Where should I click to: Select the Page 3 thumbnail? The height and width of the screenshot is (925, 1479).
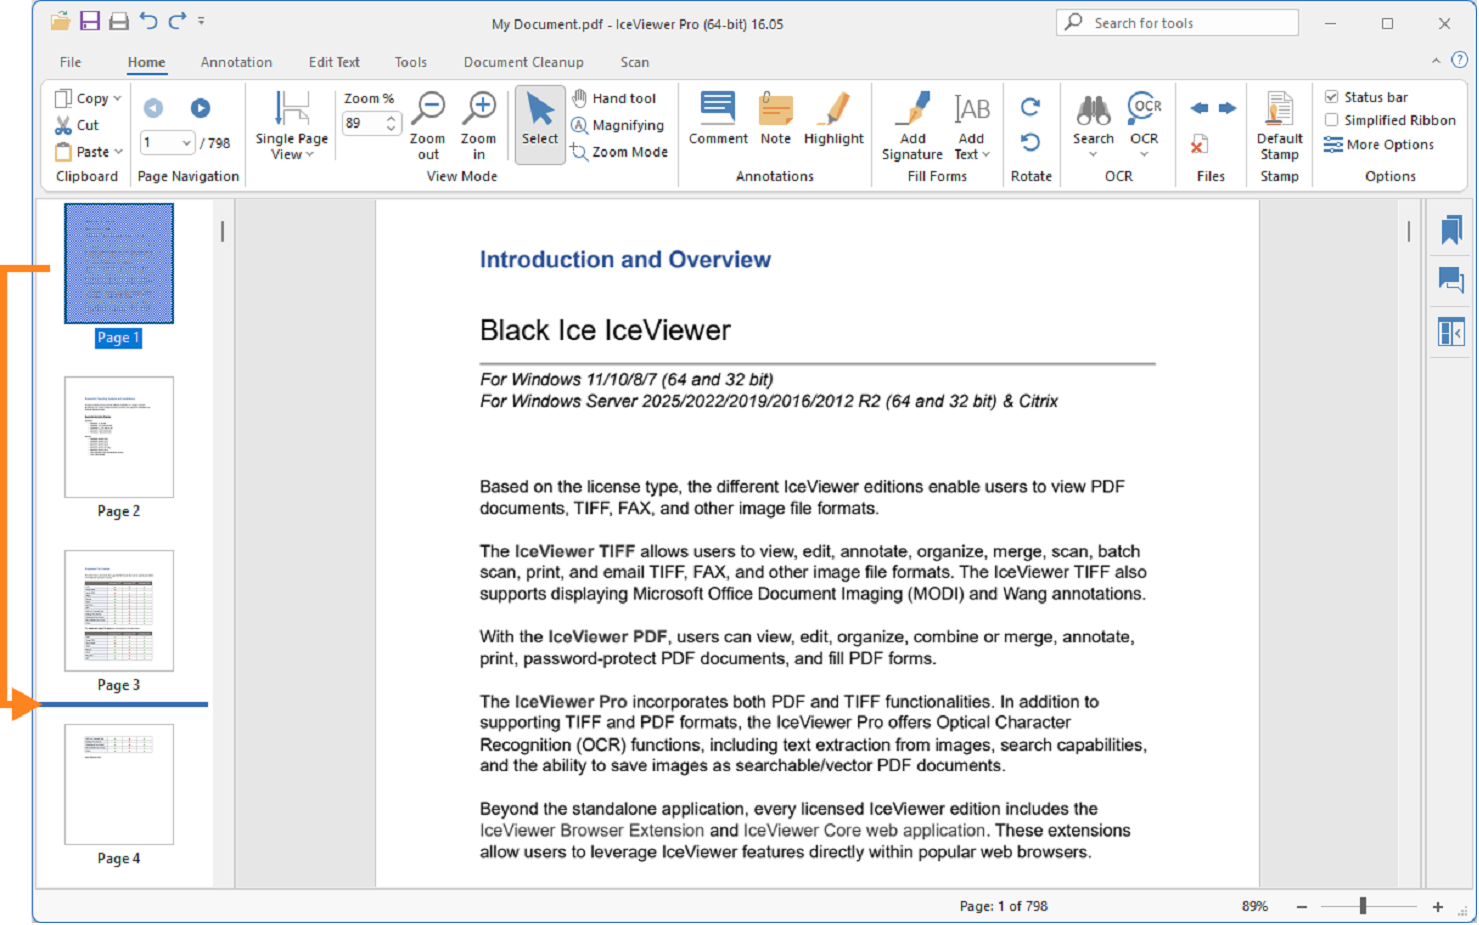coord(119,611)
